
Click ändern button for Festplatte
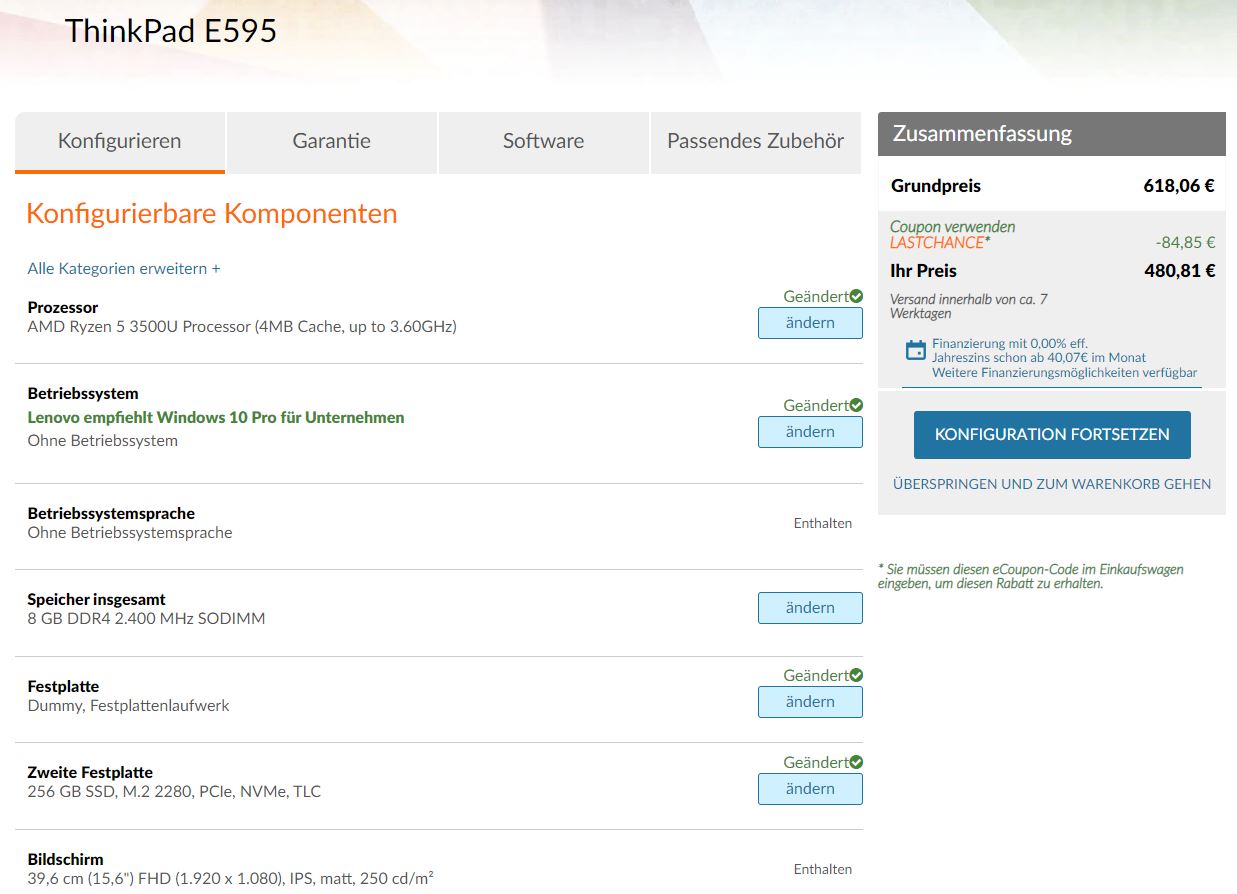pos(810,702)
